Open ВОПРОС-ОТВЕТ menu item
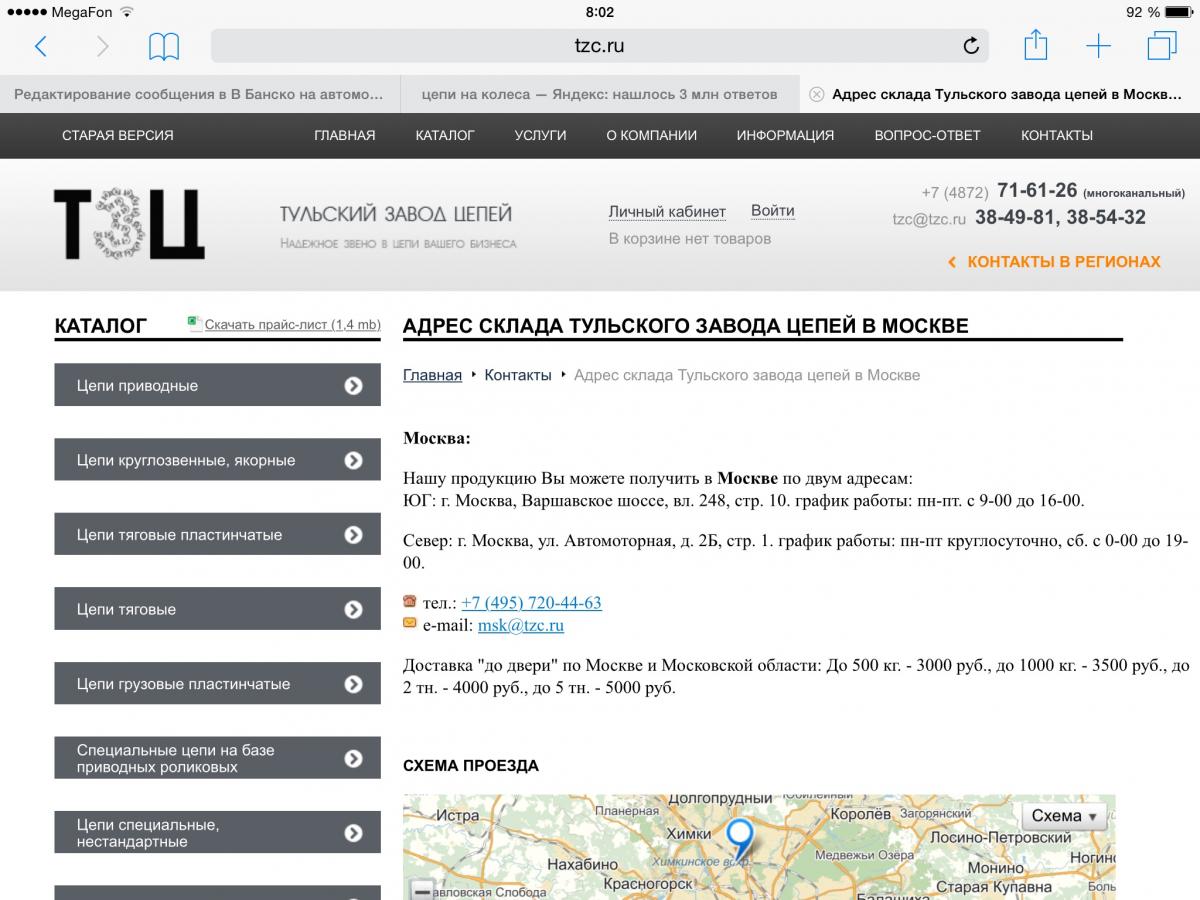 pyautogui.click(x=927, y=135)
